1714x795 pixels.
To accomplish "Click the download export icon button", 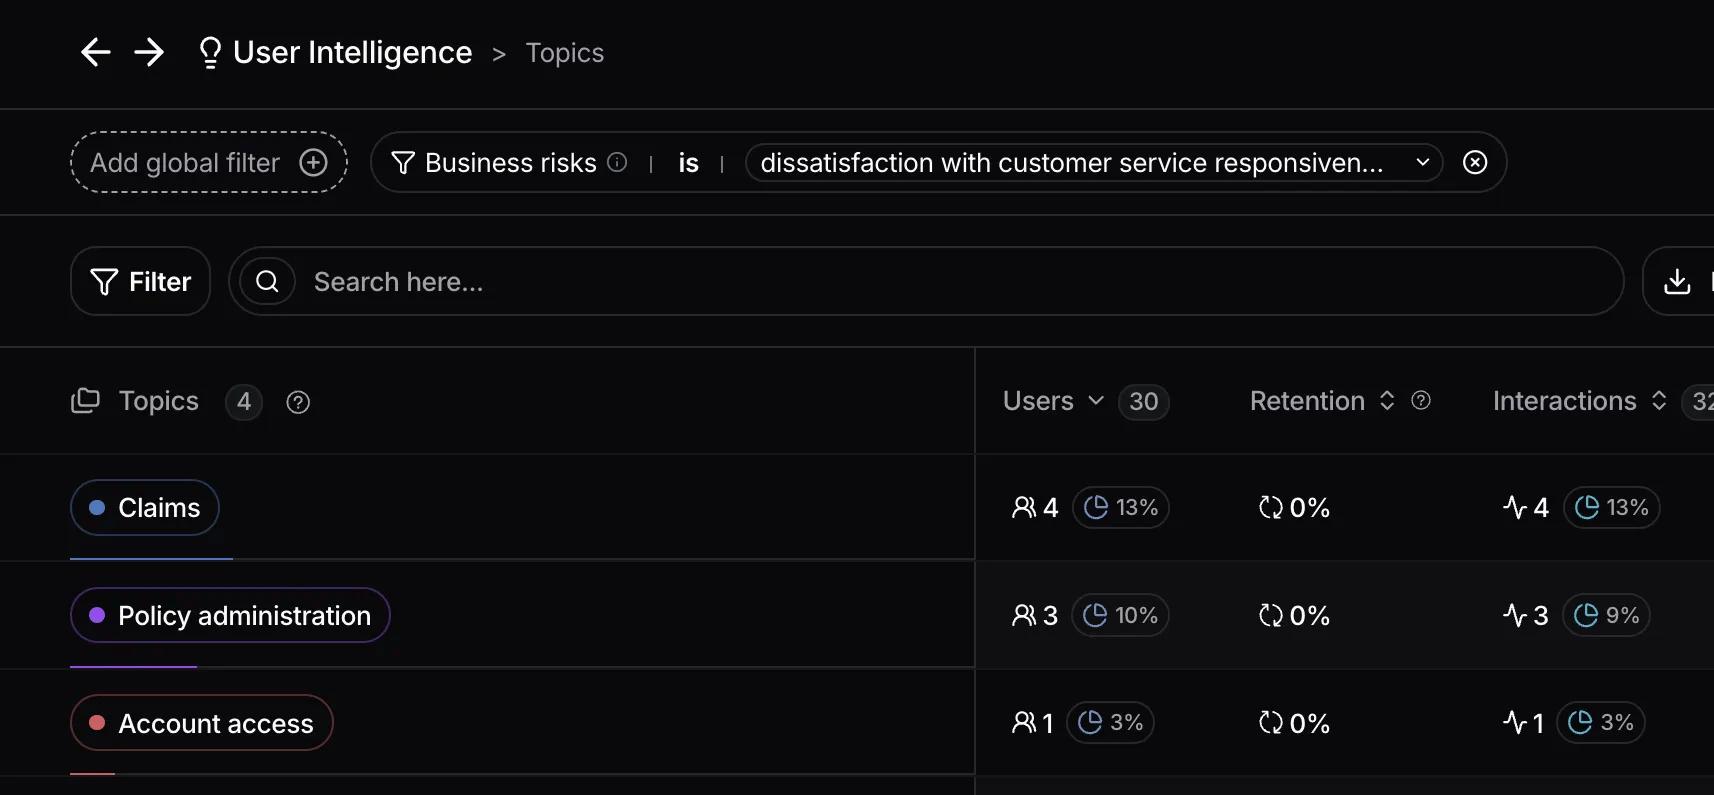I will (1677, 282).
